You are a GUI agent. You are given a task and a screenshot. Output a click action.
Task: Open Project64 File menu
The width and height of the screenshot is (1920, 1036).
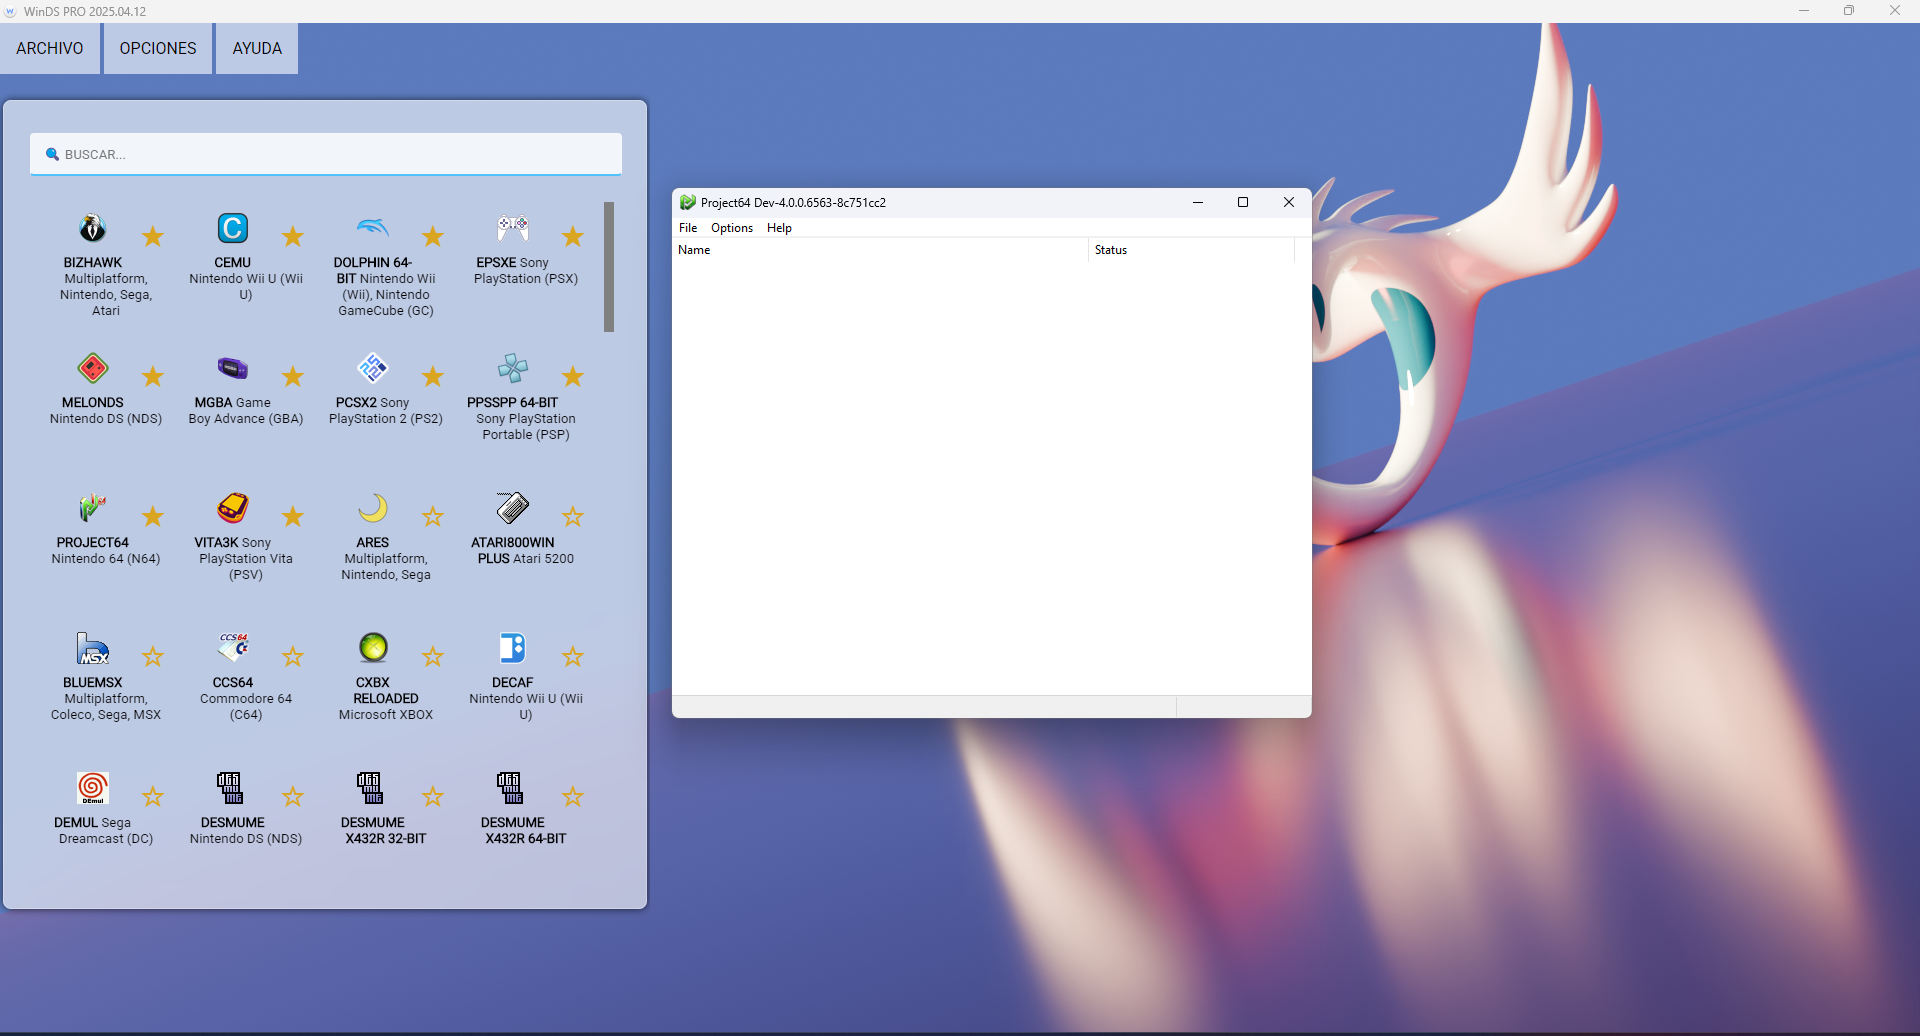tap(688, 228)
